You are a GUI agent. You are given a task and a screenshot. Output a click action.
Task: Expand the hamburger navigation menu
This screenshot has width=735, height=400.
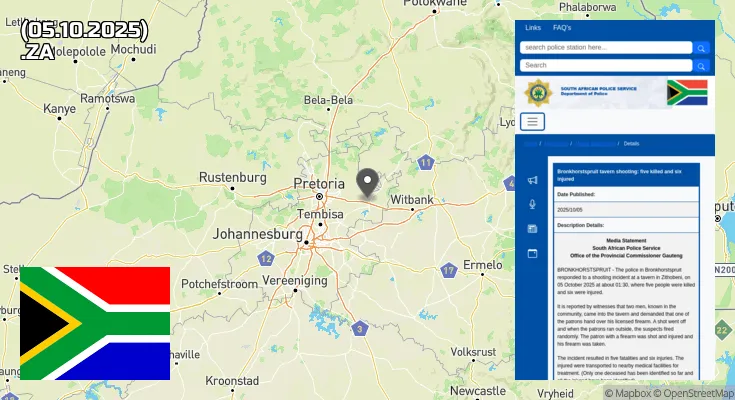click(532, 121)
